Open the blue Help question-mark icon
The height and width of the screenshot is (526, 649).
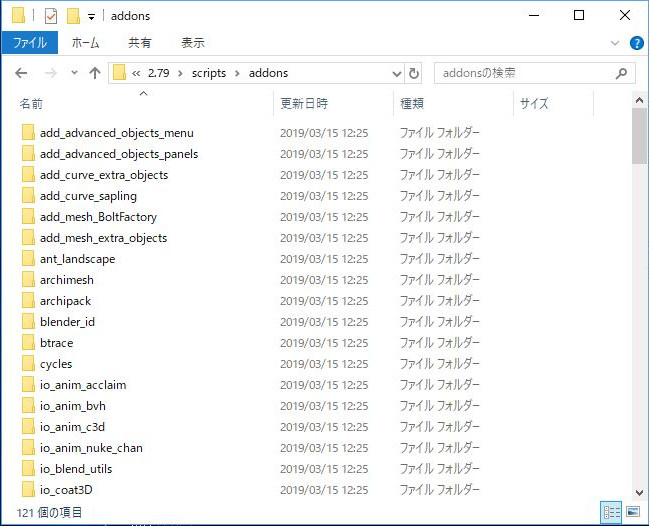click(x=637, y=43)
